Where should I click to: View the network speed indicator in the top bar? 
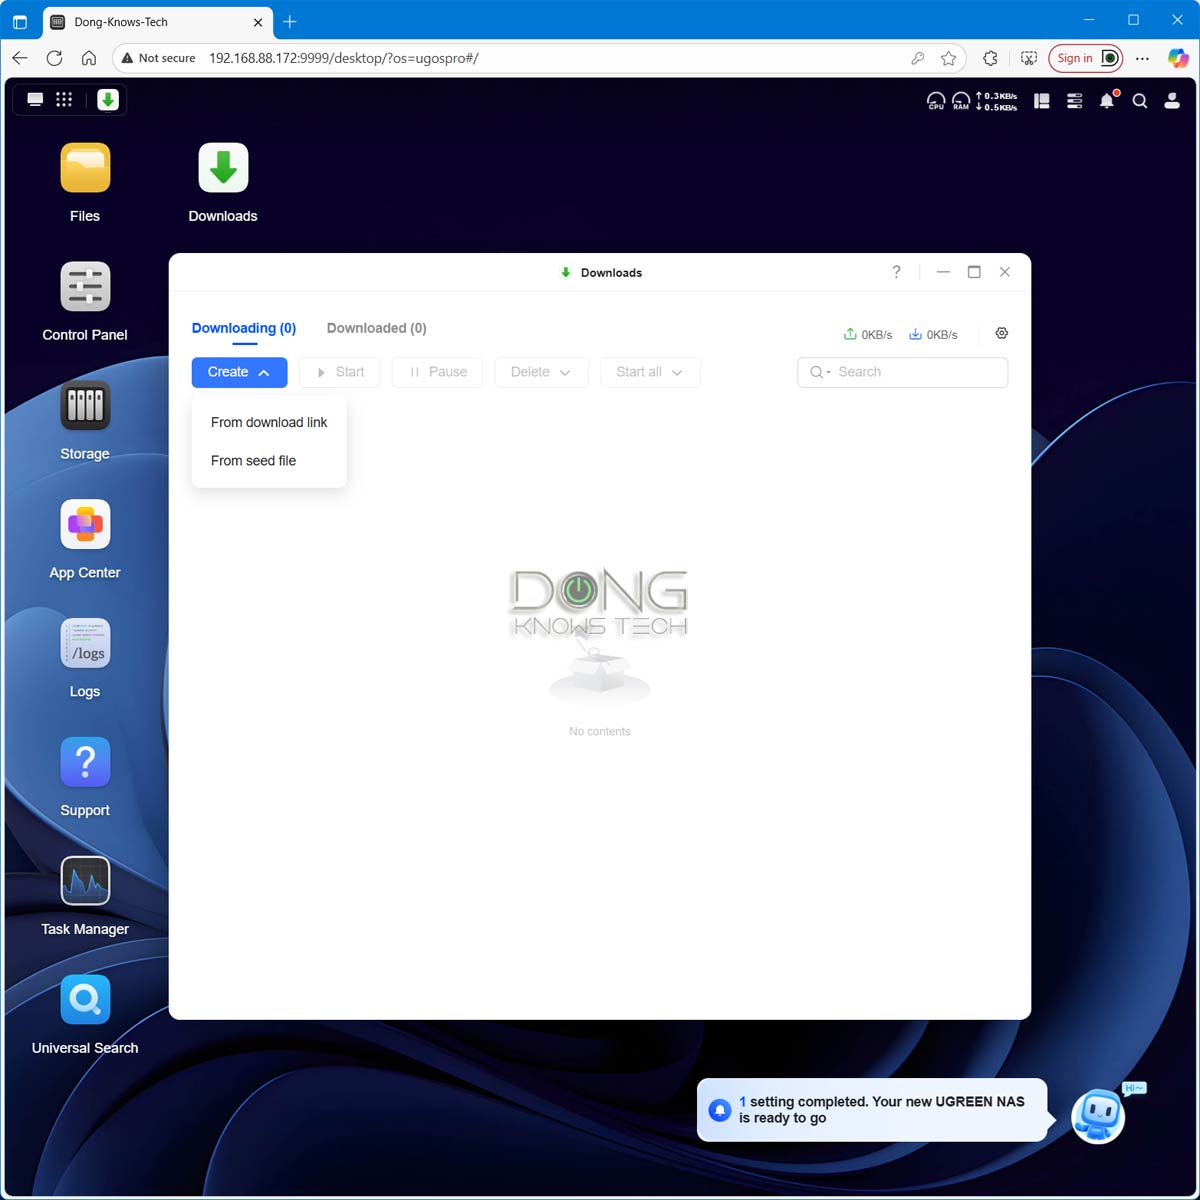997,101
